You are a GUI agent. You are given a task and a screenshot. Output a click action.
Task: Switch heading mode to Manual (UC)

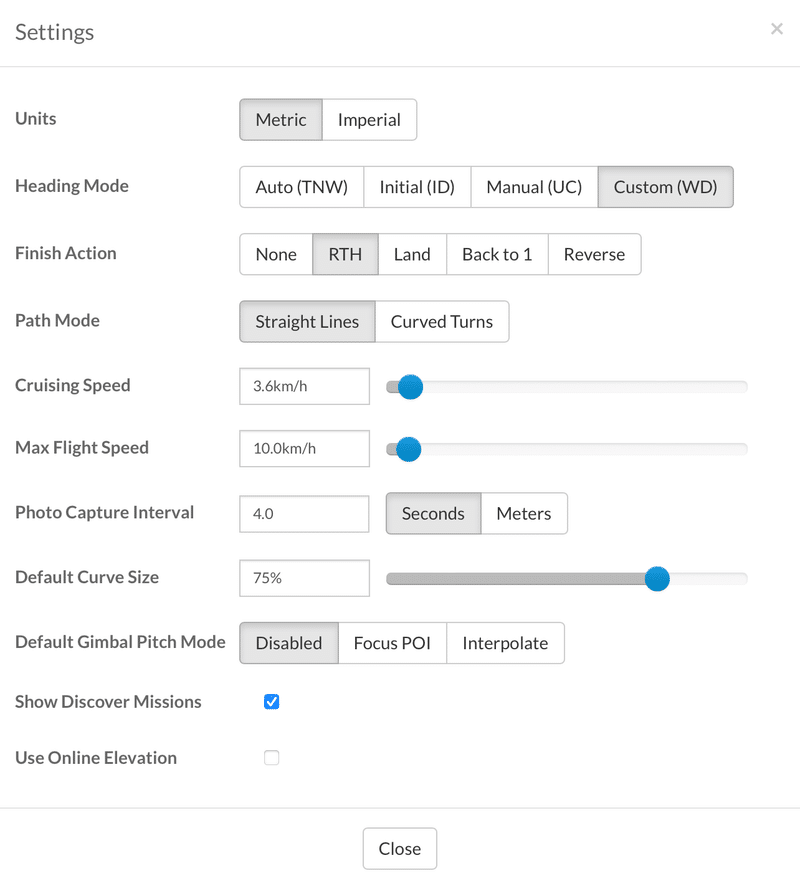click(x=534, y=187)
